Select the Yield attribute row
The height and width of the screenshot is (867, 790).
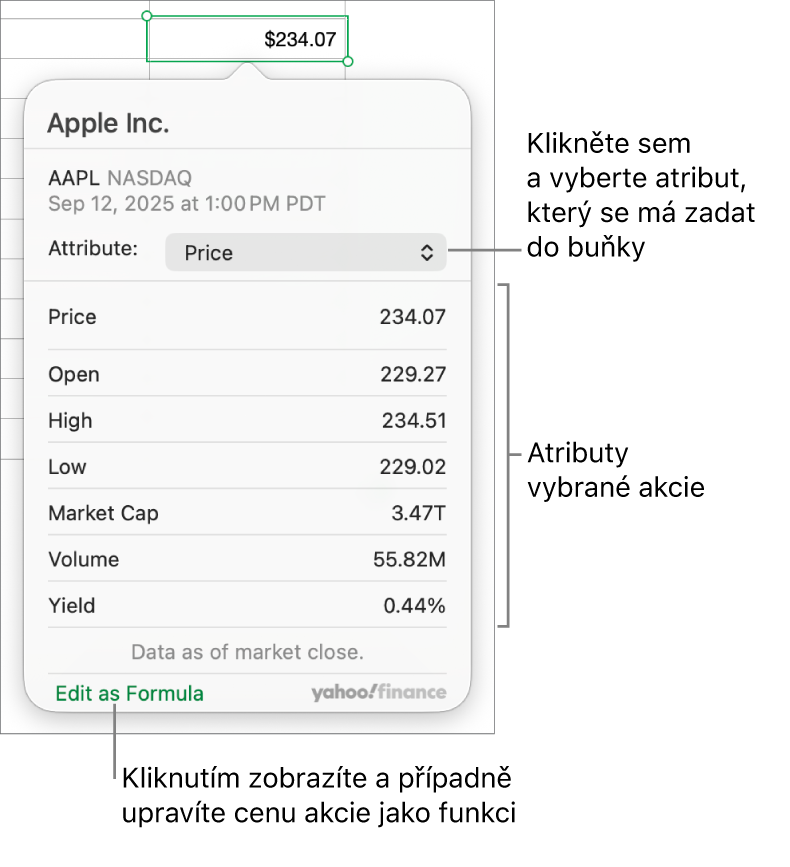click(x=247, y=606)
